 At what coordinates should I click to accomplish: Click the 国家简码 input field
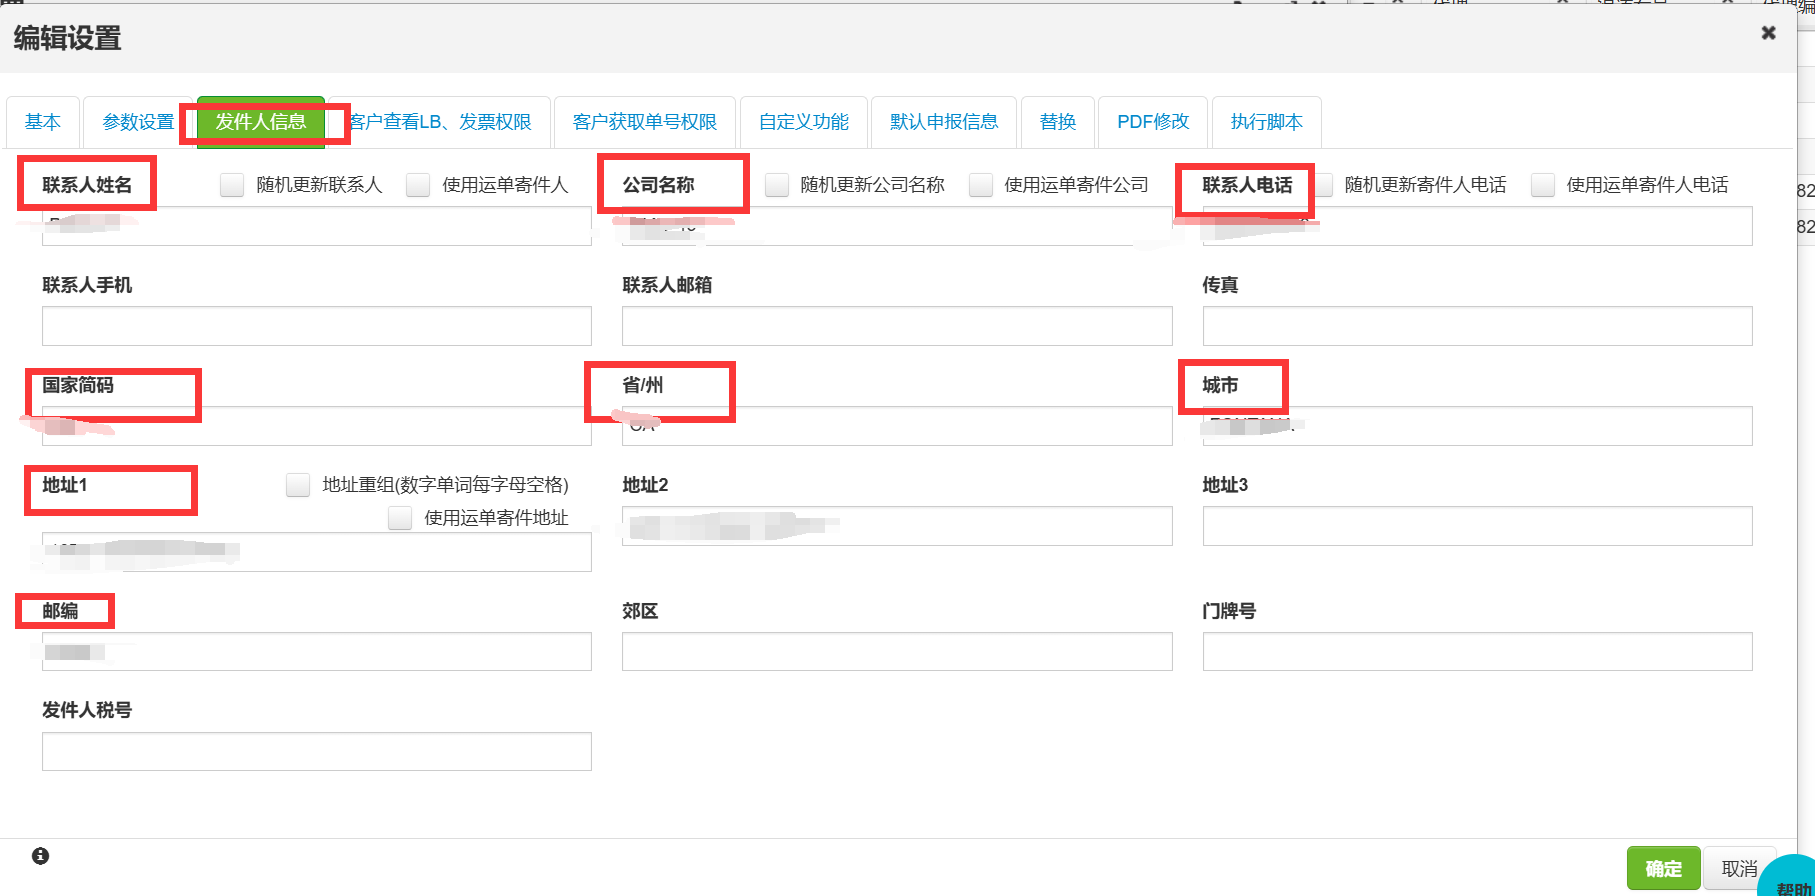(x=317, y=426)
